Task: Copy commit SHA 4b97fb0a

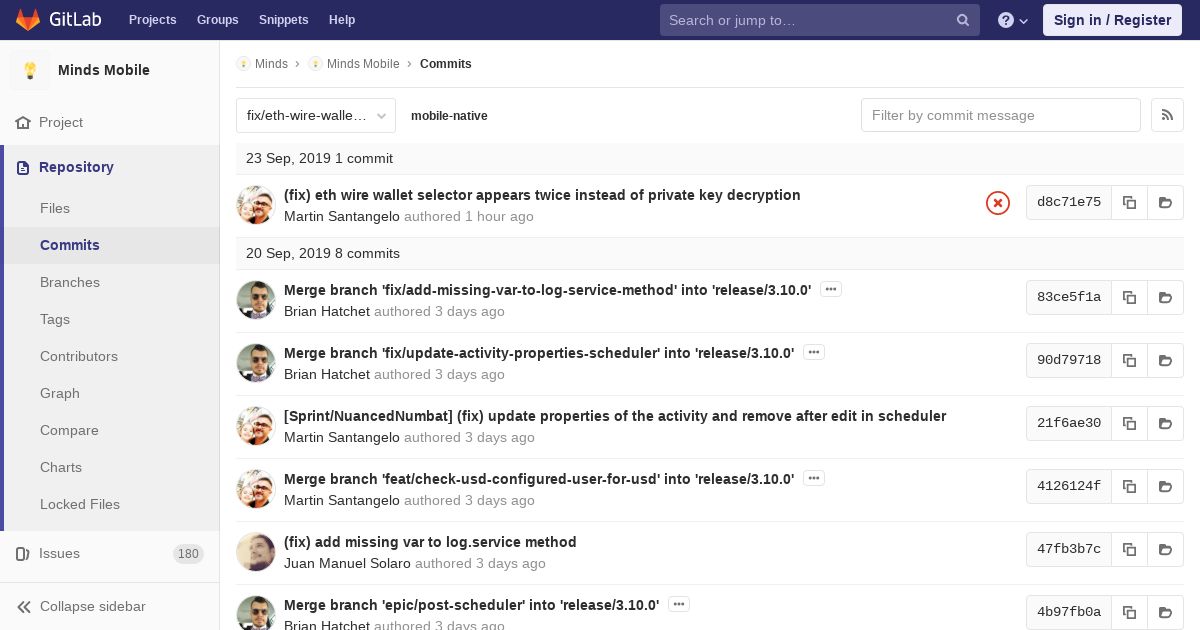Action: click(x=1129, y=612)
